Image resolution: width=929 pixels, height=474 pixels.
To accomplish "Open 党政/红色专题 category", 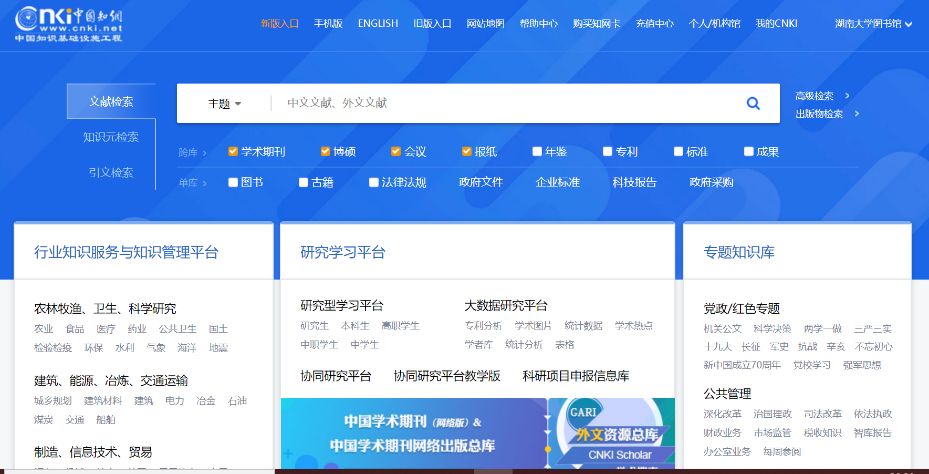I will point(741,309).
